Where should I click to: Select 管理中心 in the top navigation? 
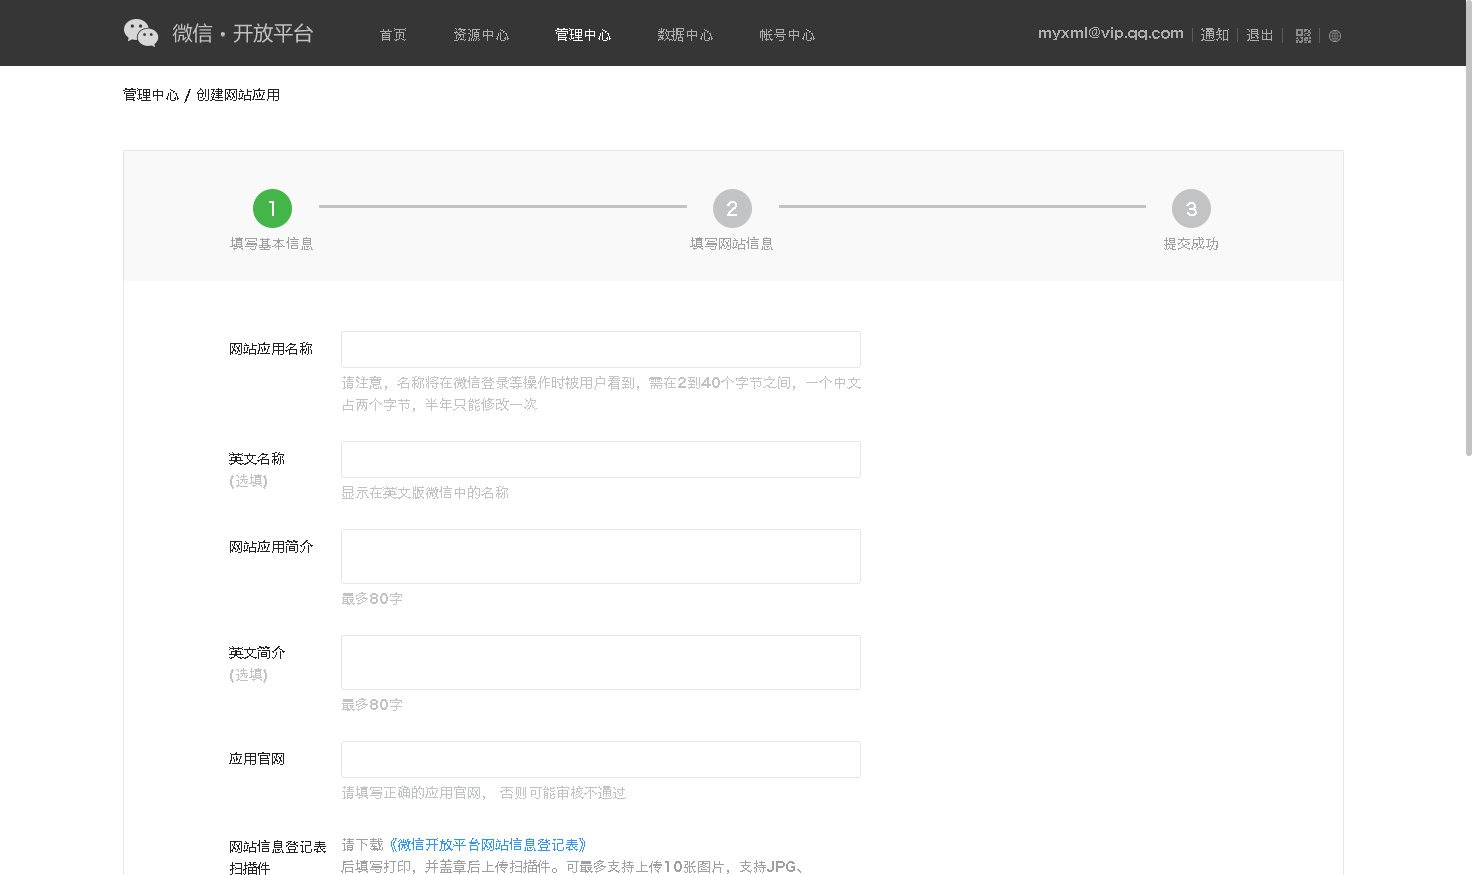pos(583,35)
